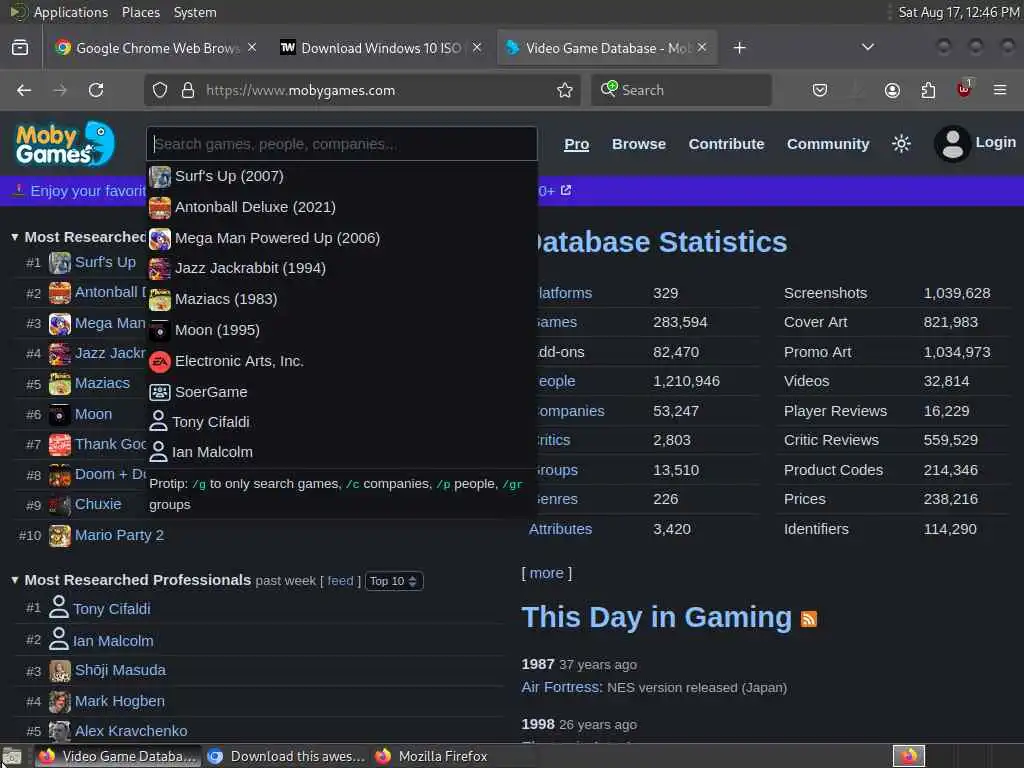Screen dimensions: 1024x768
Task: Click Firefox back arrow button
Action: pyautogui.click(x=24, y=90)
